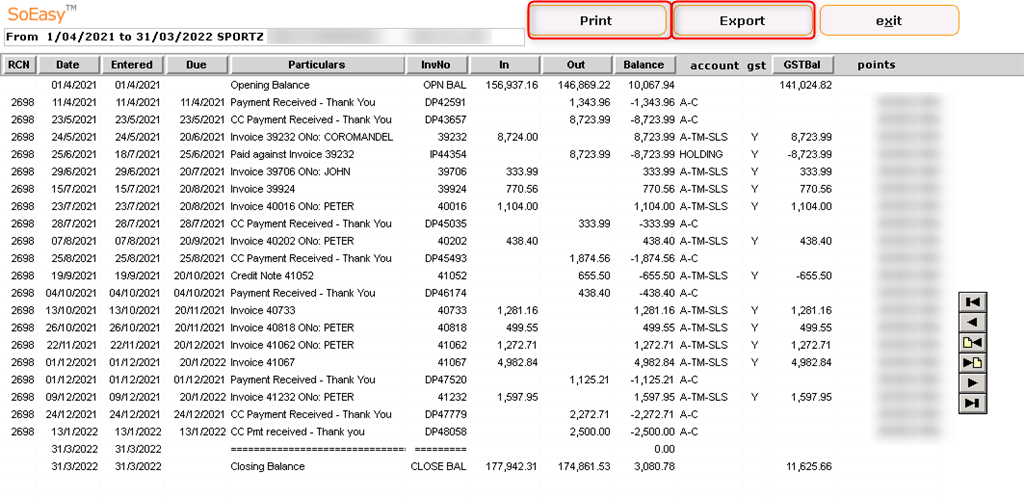Select the CLOSE BAL invoice cell
The width and height of the screenshot is (1024, 497).
[438, 466]
